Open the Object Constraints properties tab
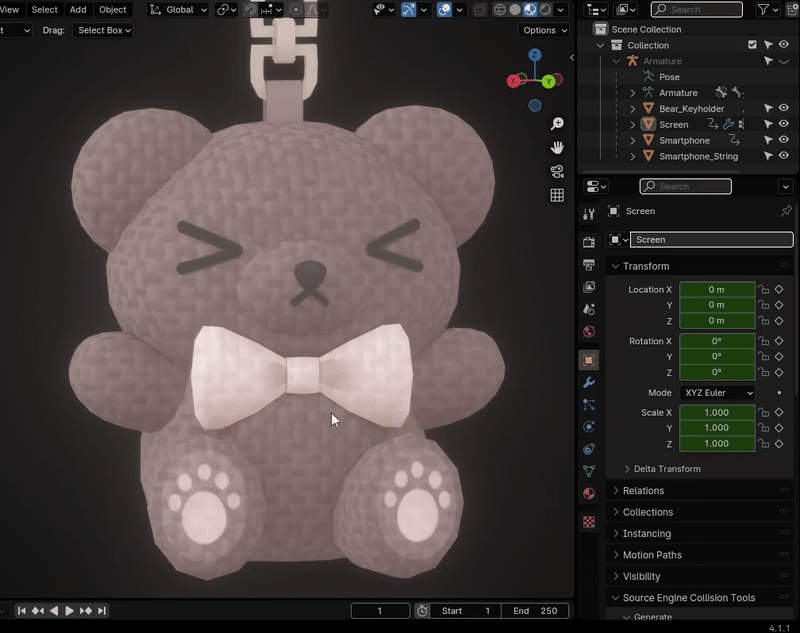Viewport: 800px width, 633px height. [589, 449]
